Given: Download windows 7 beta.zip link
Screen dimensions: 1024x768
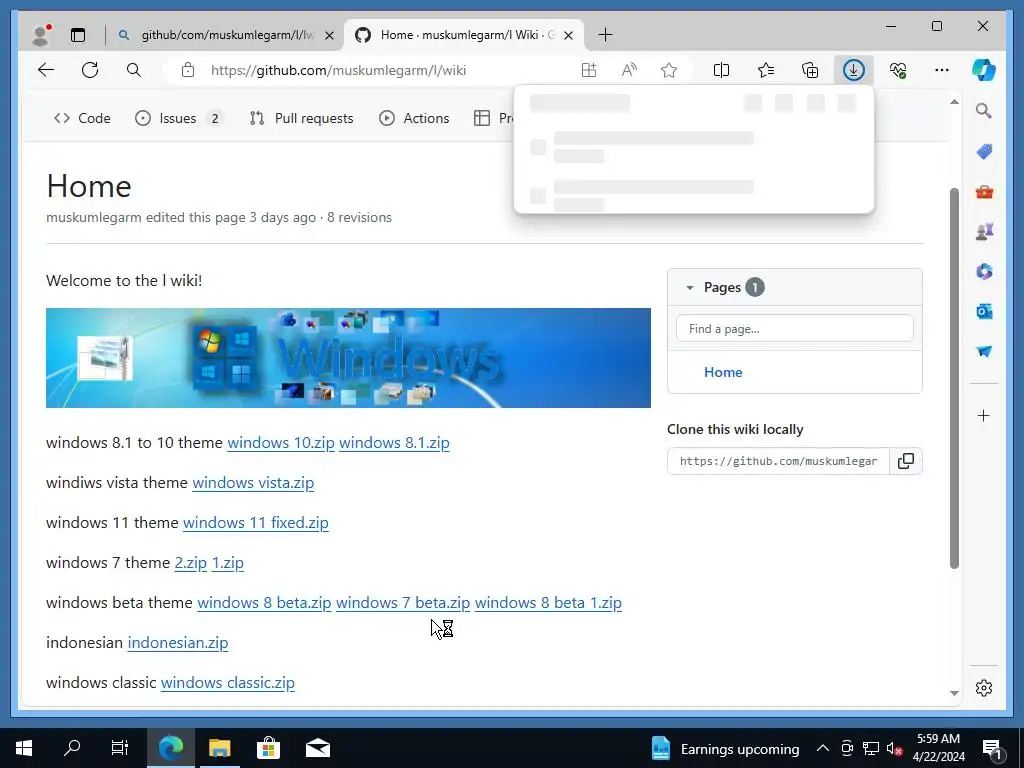Looking at the screenshot, I should [x=403, y=602].
